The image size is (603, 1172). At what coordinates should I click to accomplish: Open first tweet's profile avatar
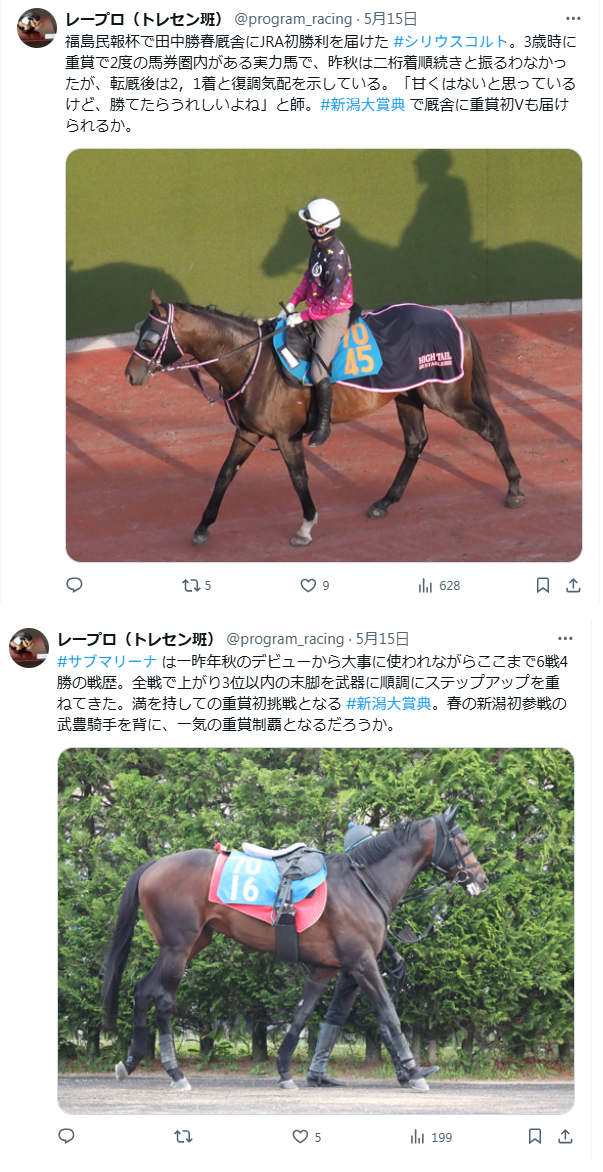[37, 28]
